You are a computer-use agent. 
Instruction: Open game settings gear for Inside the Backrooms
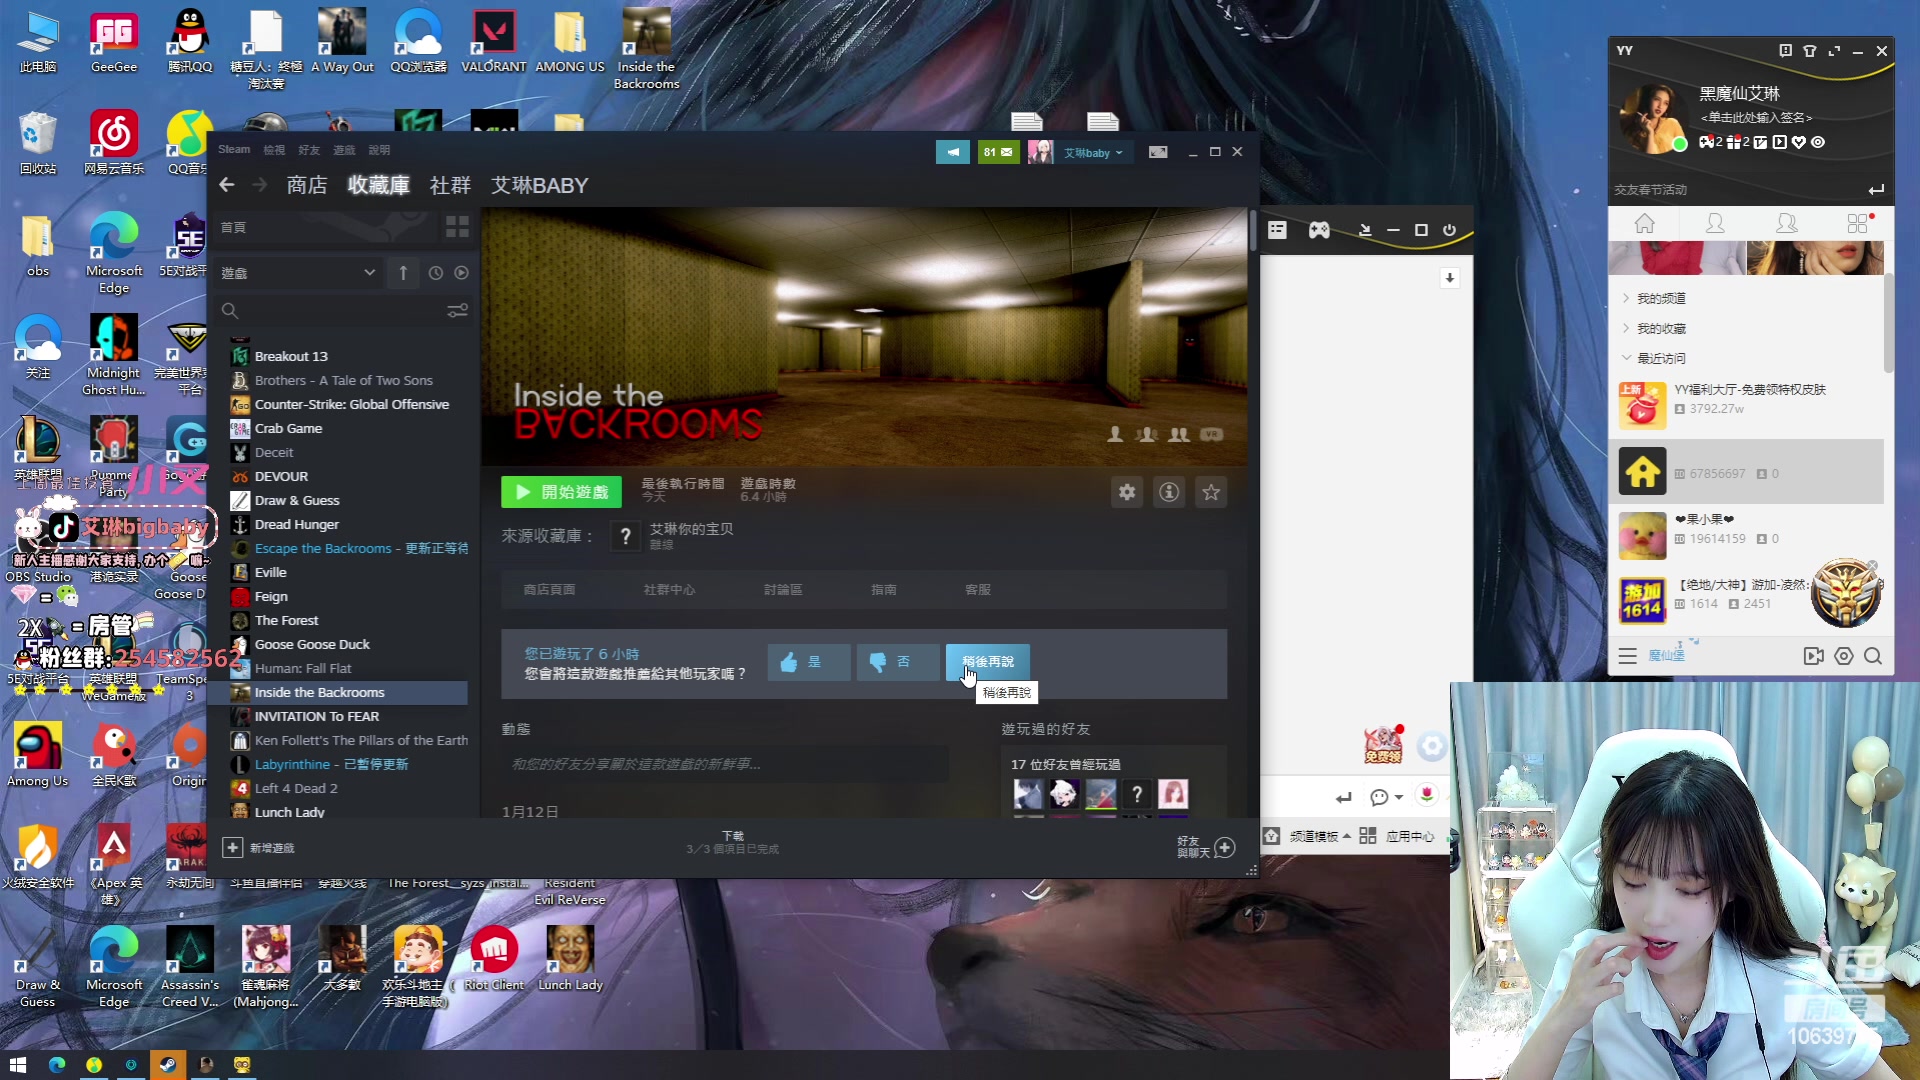click(x=1127, y=492)
